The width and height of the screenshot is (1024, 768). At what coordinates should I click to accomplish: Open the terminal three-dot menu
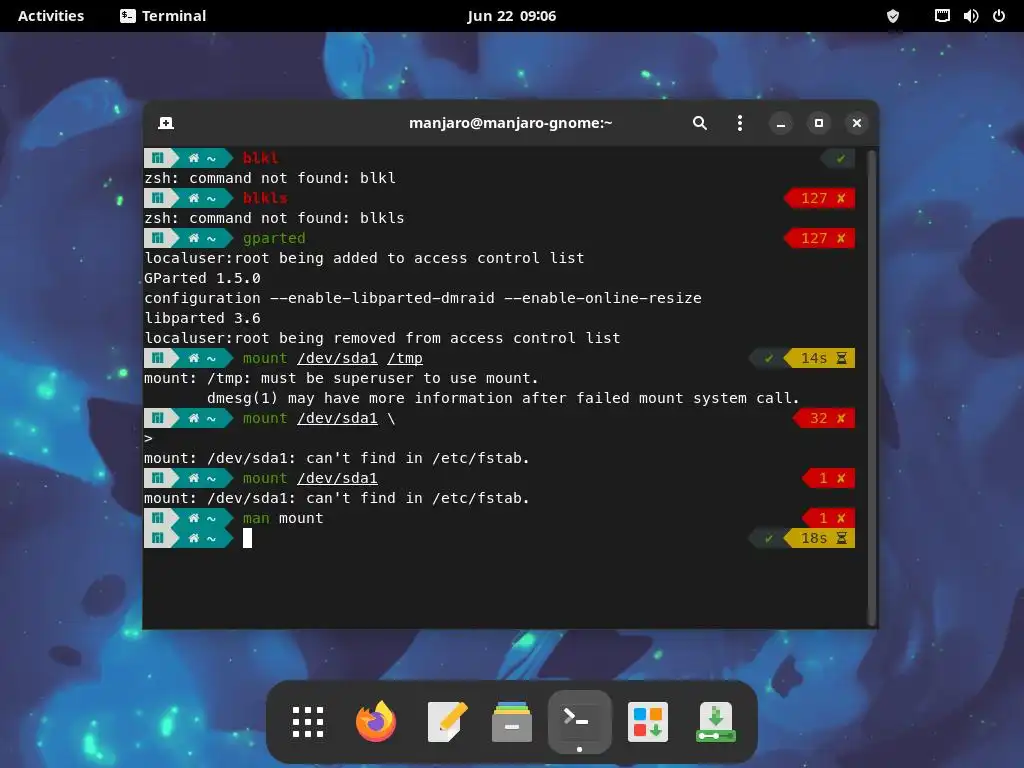point(739,123)
